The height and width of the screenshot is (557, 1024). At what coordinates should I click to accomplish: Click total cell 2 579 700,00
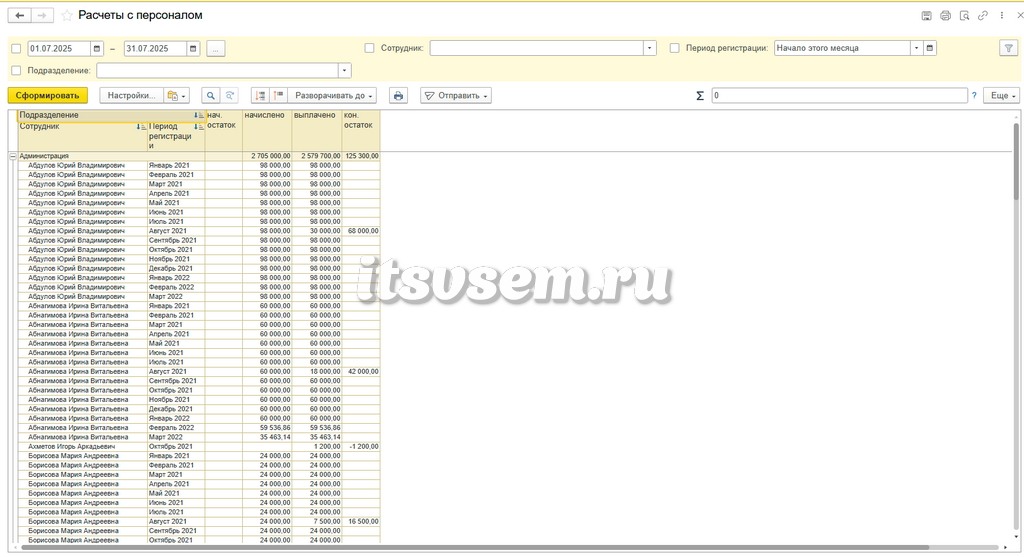tap(317, 156)
